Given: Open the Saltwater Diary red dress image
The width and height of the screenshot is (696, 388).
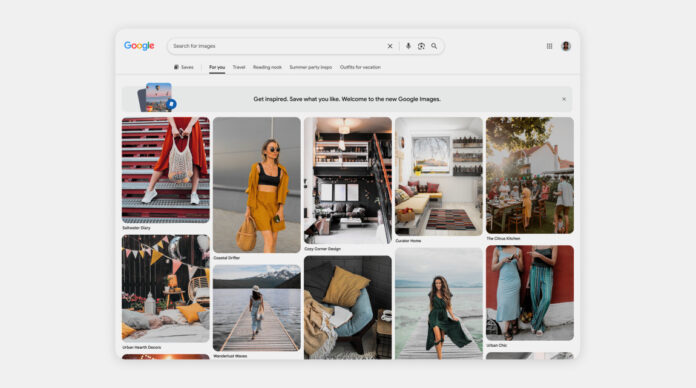Looking at the screenshot, I should 166,170.
